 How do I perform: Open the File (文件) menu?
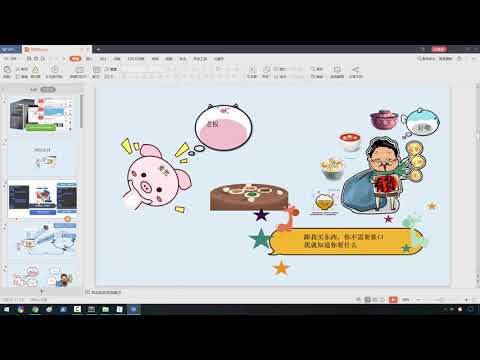coord(10,59)
